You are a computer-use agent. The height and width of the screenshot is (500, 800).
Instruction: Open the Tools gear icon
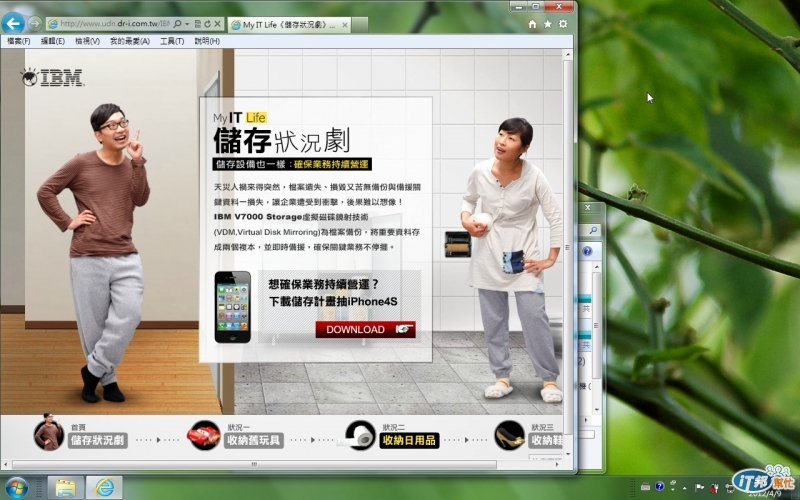pos(563,24)
